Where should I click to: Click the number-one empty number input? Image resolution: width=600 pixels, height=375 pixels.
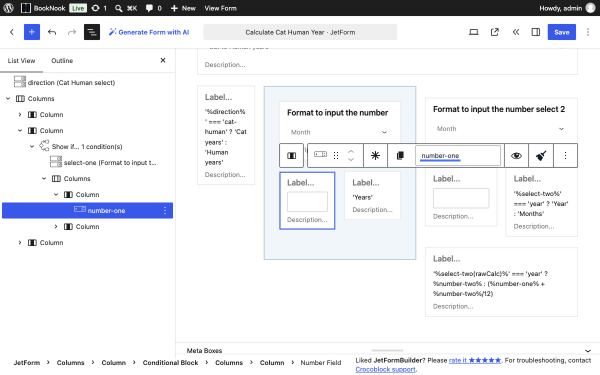(x=307, y=202)
